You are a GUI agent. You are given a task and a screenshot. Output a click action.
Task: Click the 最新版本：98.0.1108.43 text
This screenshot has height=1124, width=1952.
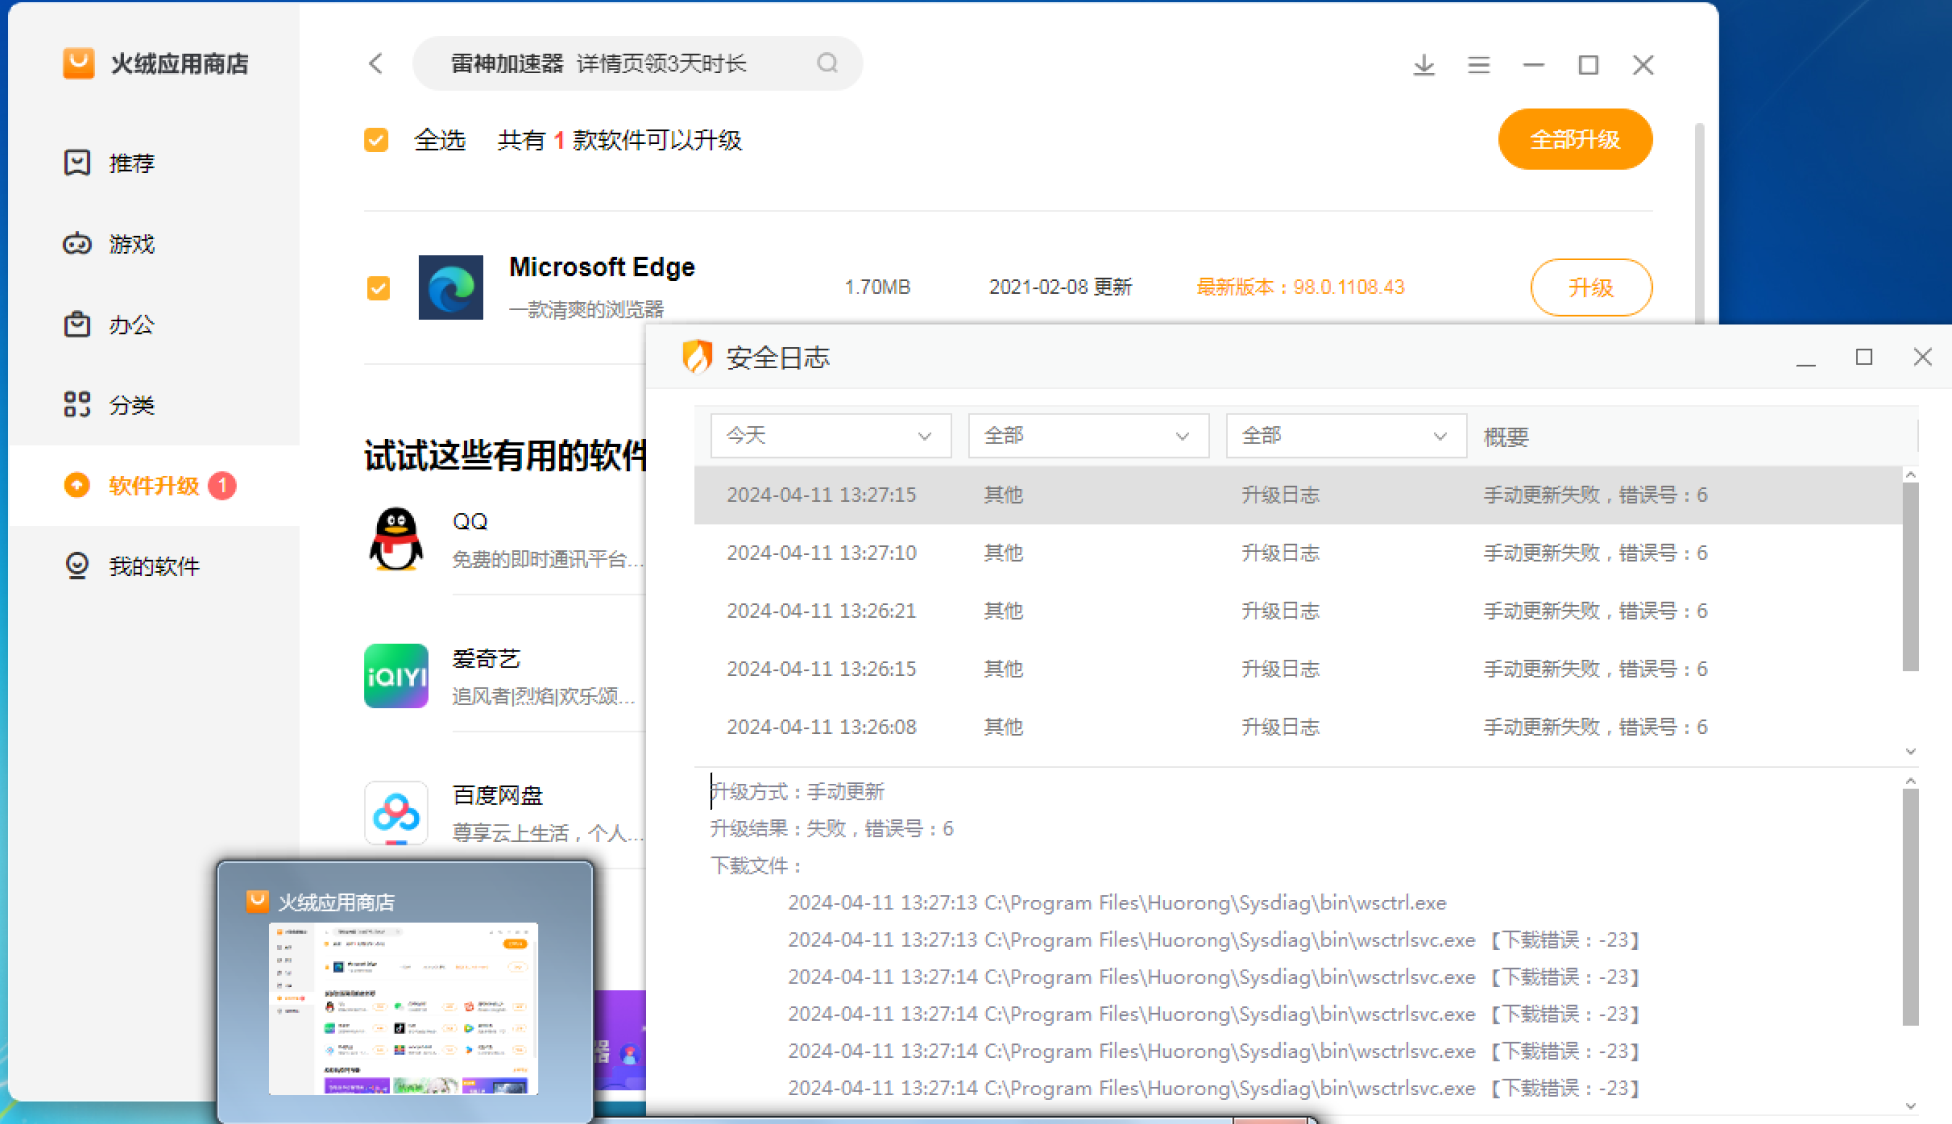[1300, 288]
